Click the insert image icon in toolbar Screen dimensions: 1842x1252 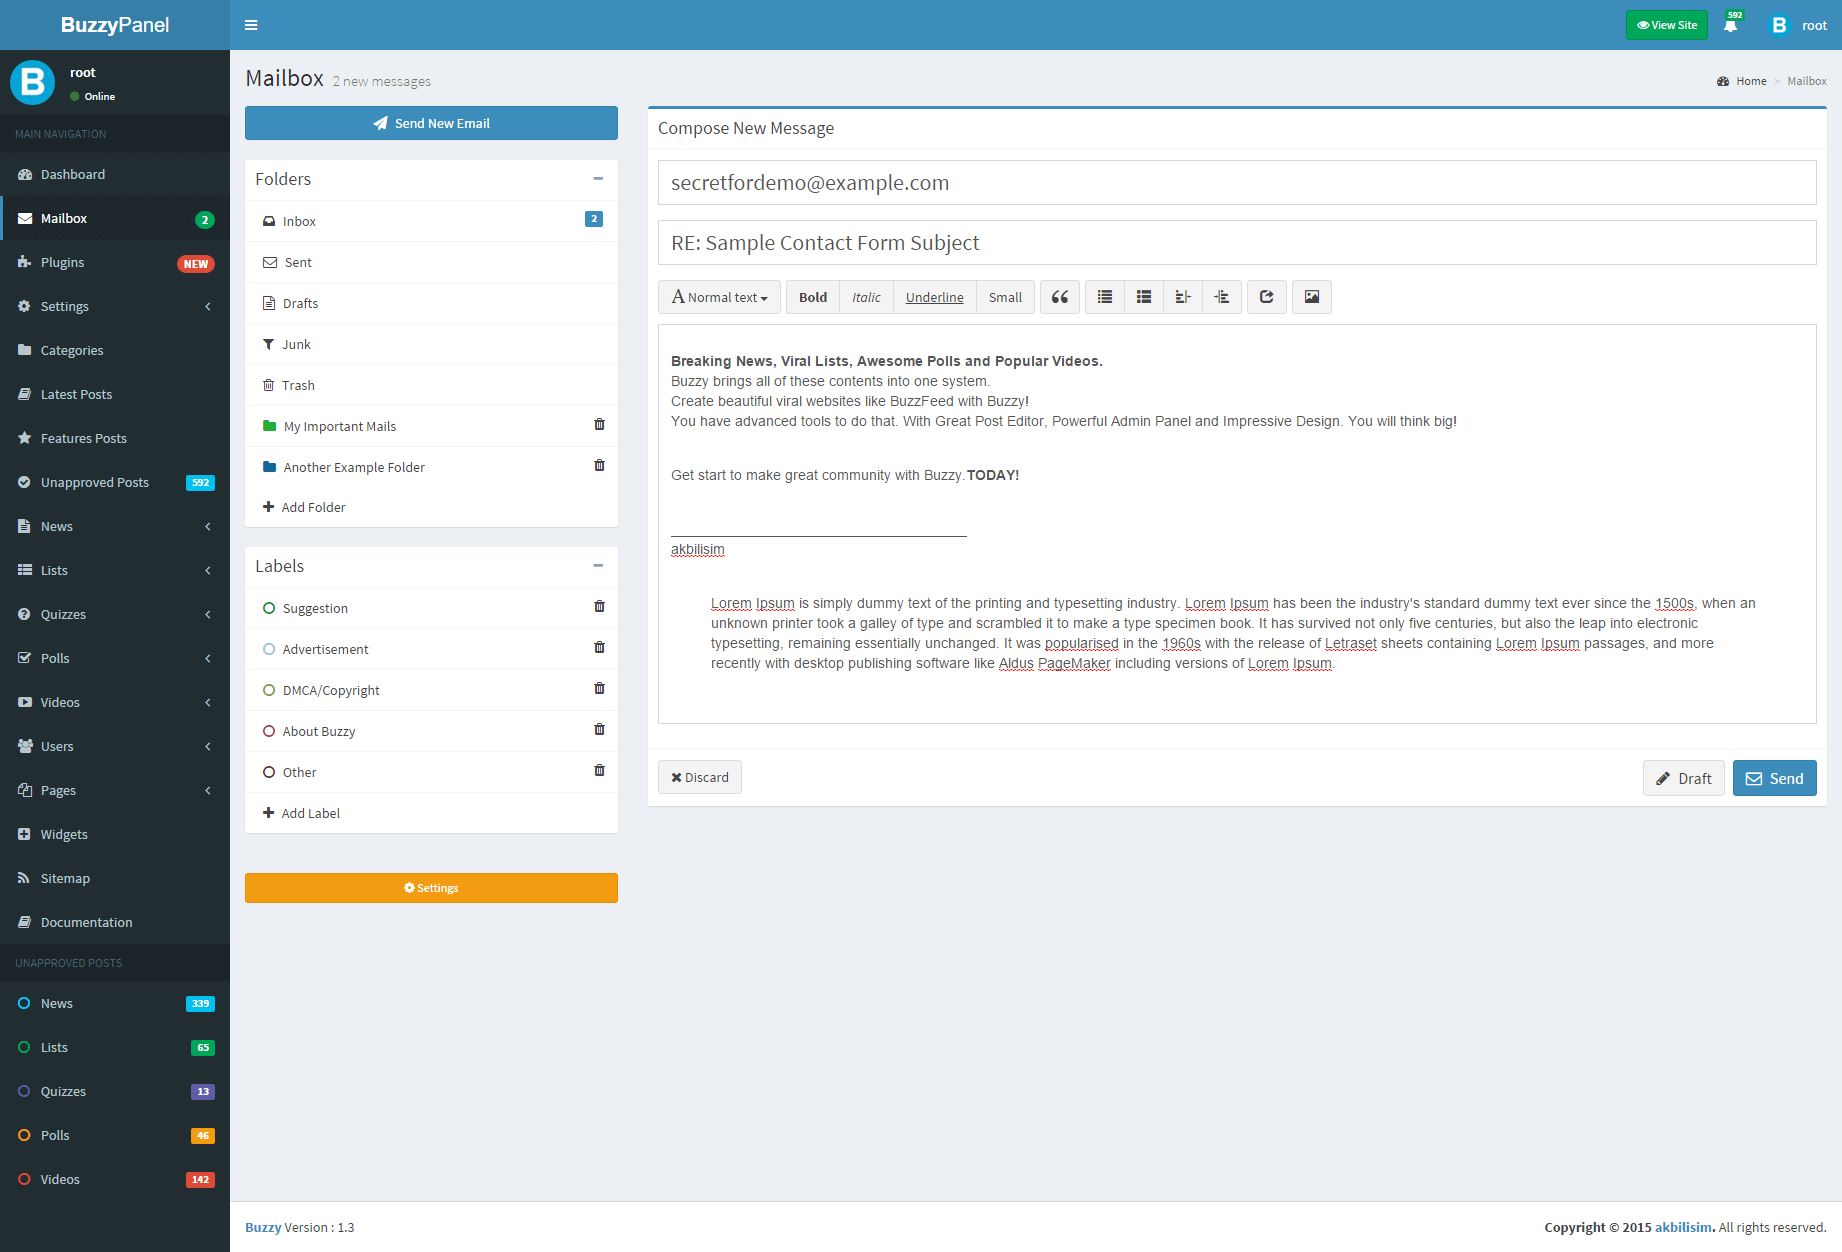[1311, 297]
